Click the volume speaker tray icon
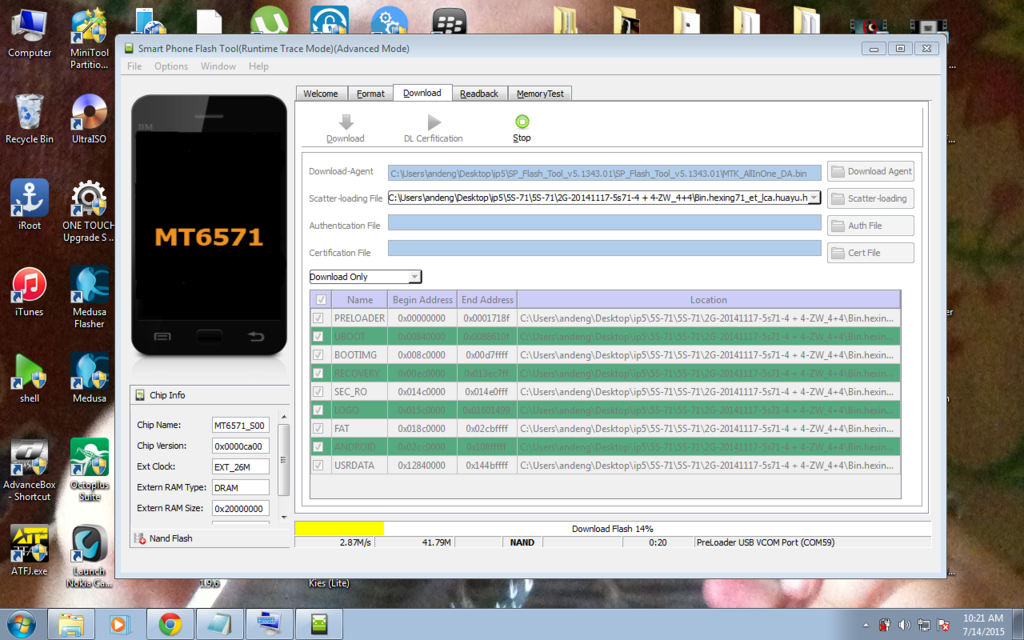This screenshot has height=640, width=1024. [x=904, y=625]
